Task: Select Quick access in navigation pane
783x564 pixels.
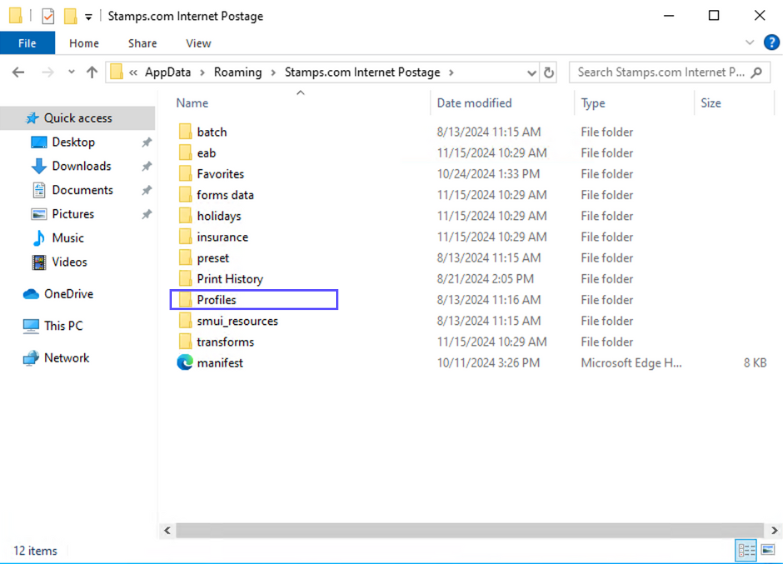Action: pos(78,118)
